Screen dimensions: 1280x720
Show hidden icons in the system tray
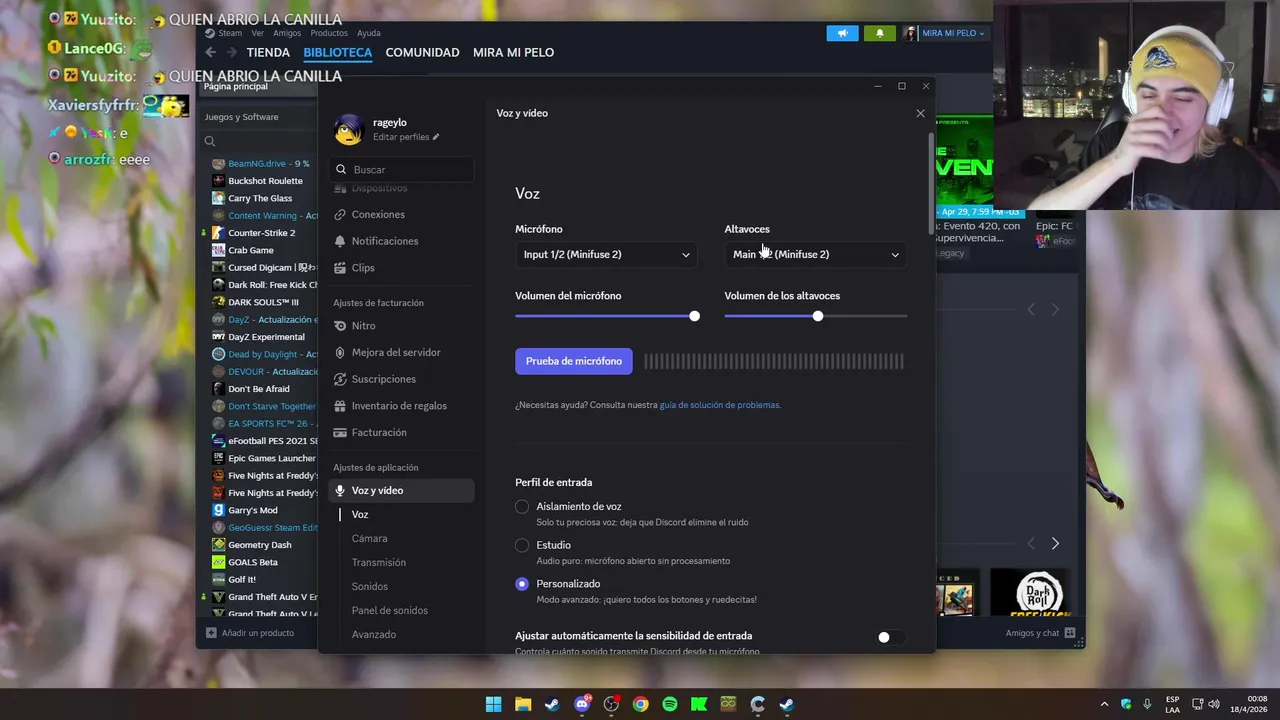(1104, 704)
